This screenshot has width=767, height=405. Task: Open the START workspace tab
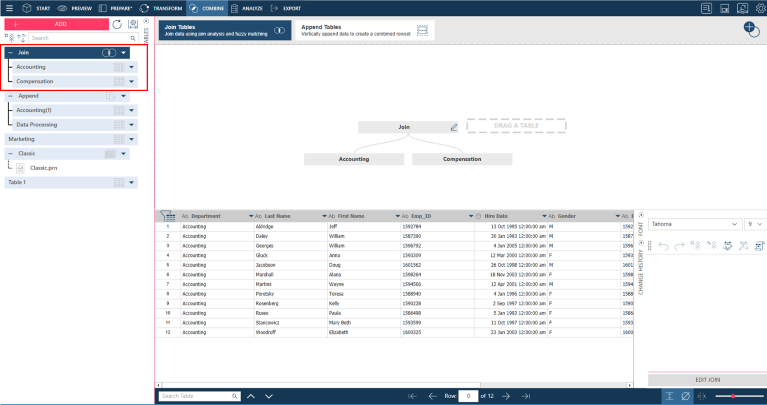[x=36, y=8]
